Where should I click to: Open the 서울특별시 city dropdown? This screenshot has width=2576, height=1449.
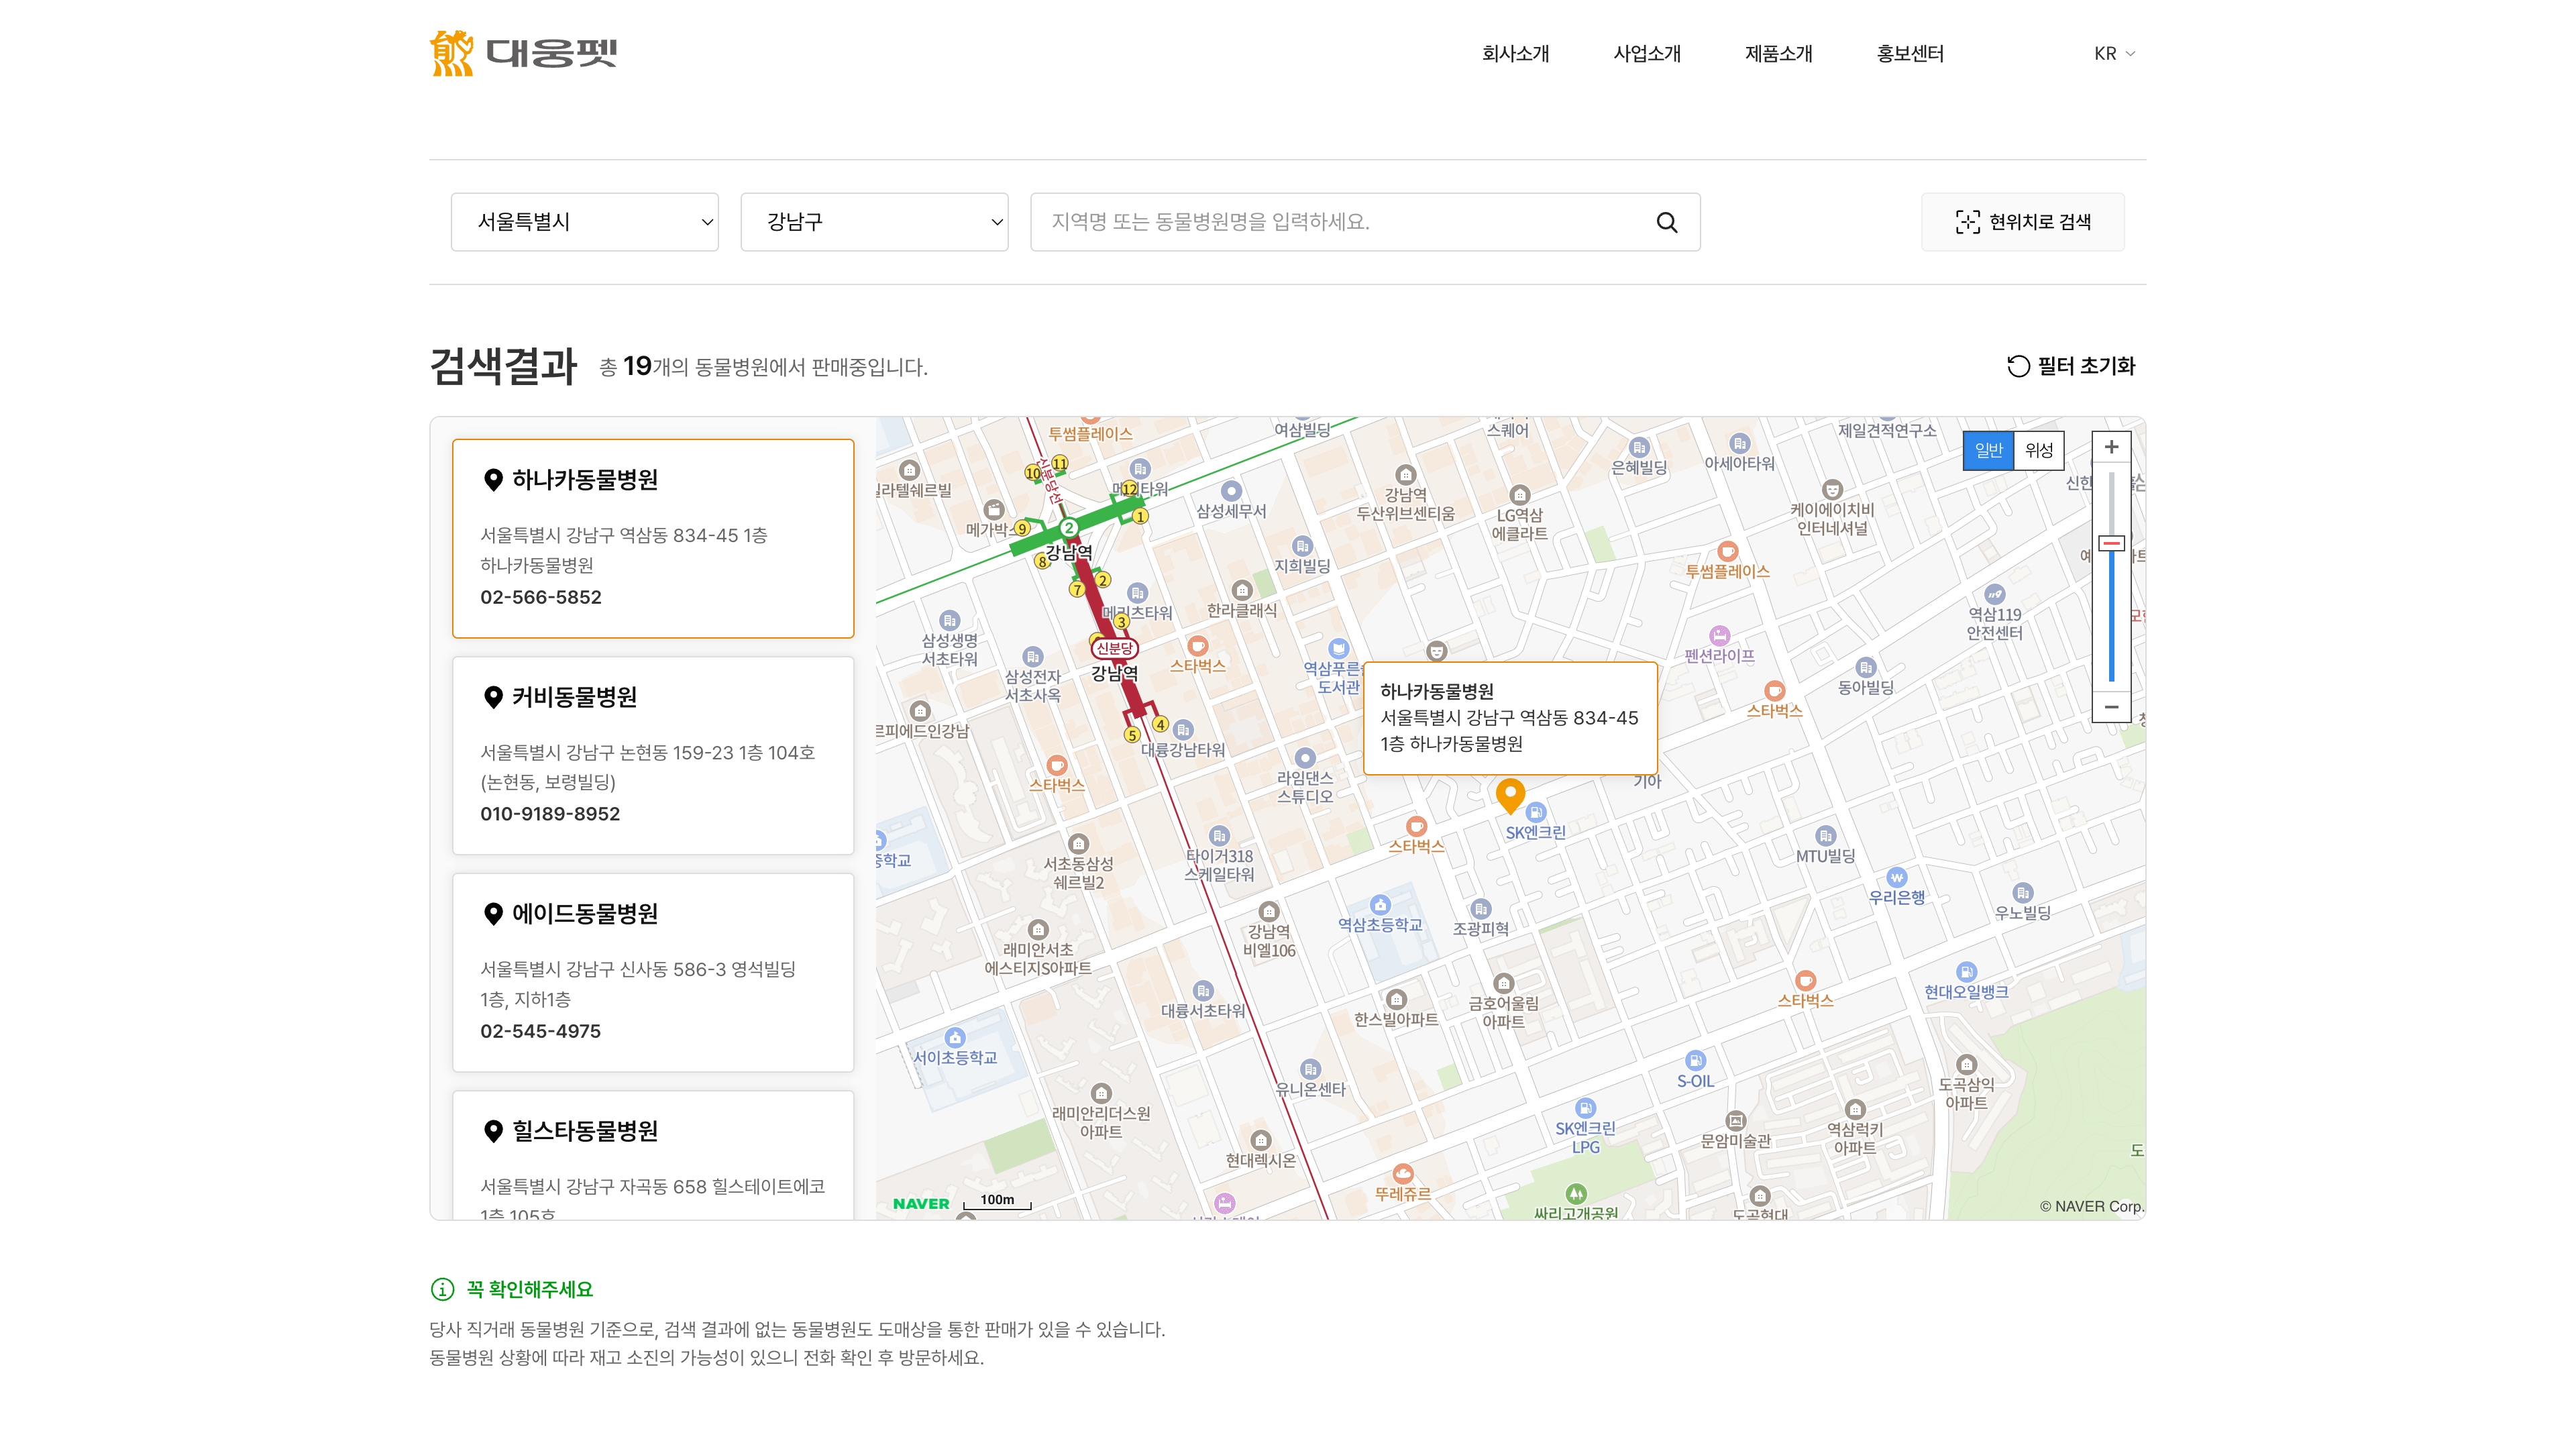(584, 222)
